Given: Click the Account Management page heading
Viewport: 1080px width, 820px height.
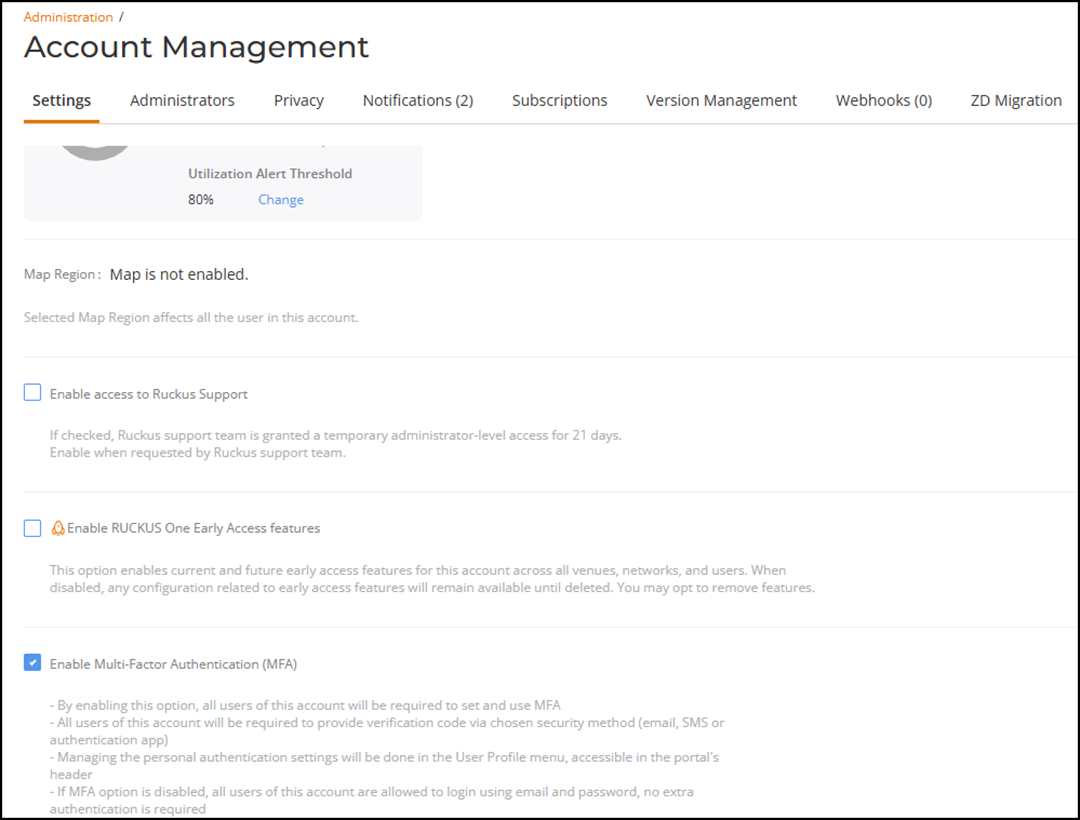Looking at the screenshot, I should click(x=196, y=47).
